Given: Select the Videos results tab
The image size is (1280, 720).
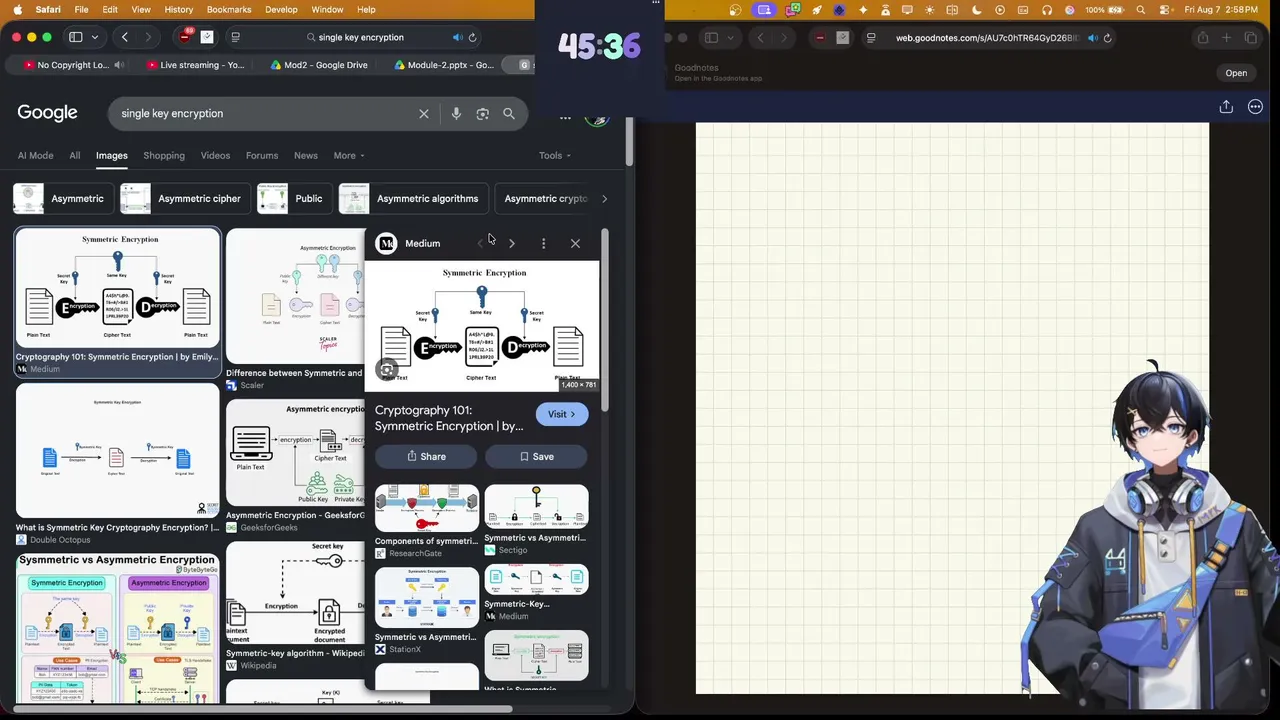Looking at the screenshot, I should click(215, 156).
